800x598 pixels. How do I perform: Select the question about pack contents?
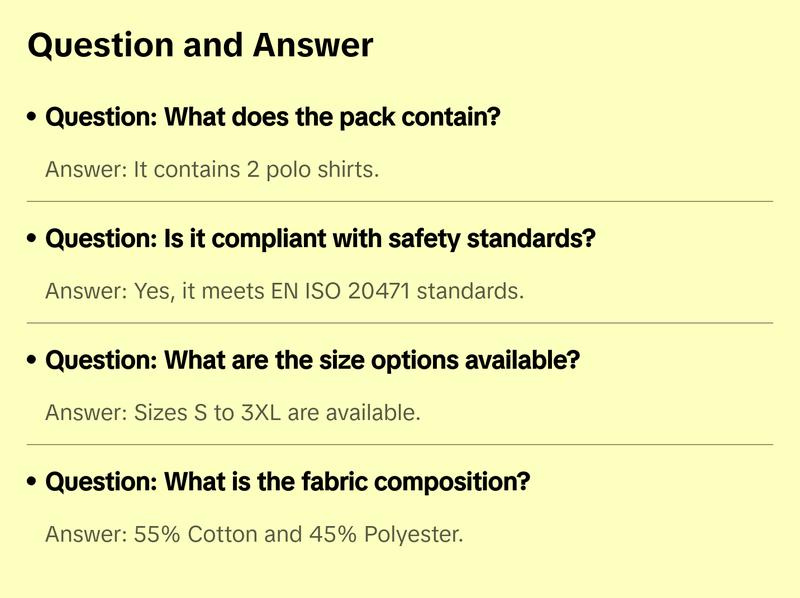(x=272, y=118)
